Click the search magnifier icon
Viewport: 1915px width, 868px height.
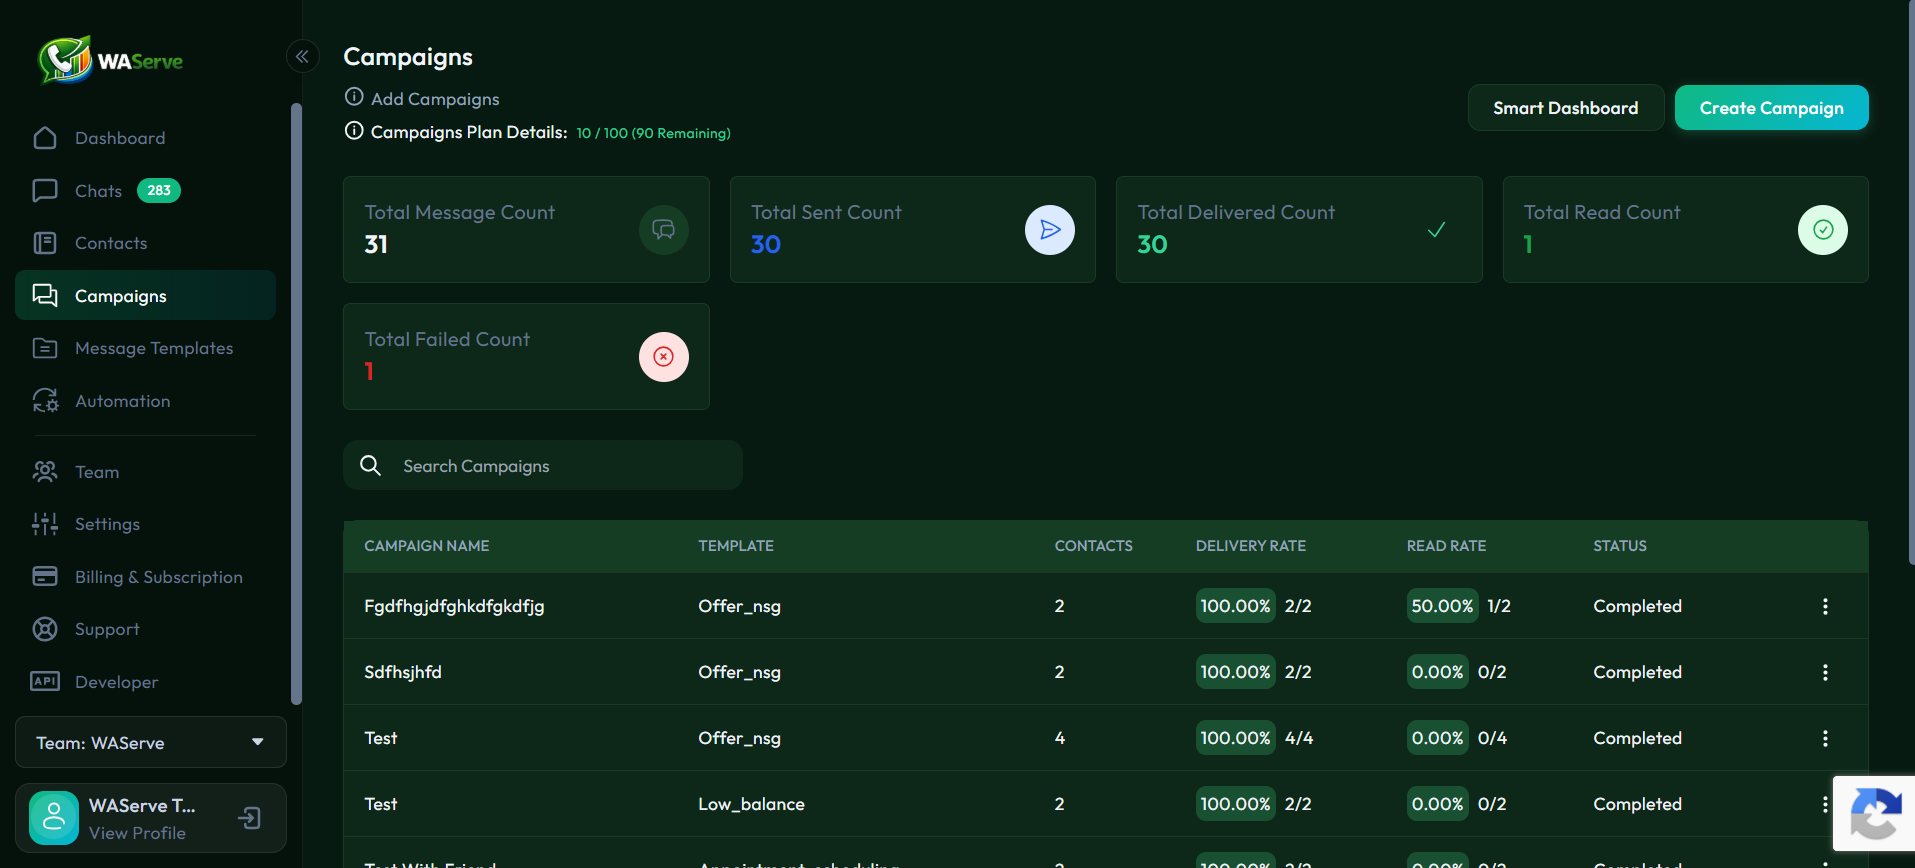coord(370,465)
